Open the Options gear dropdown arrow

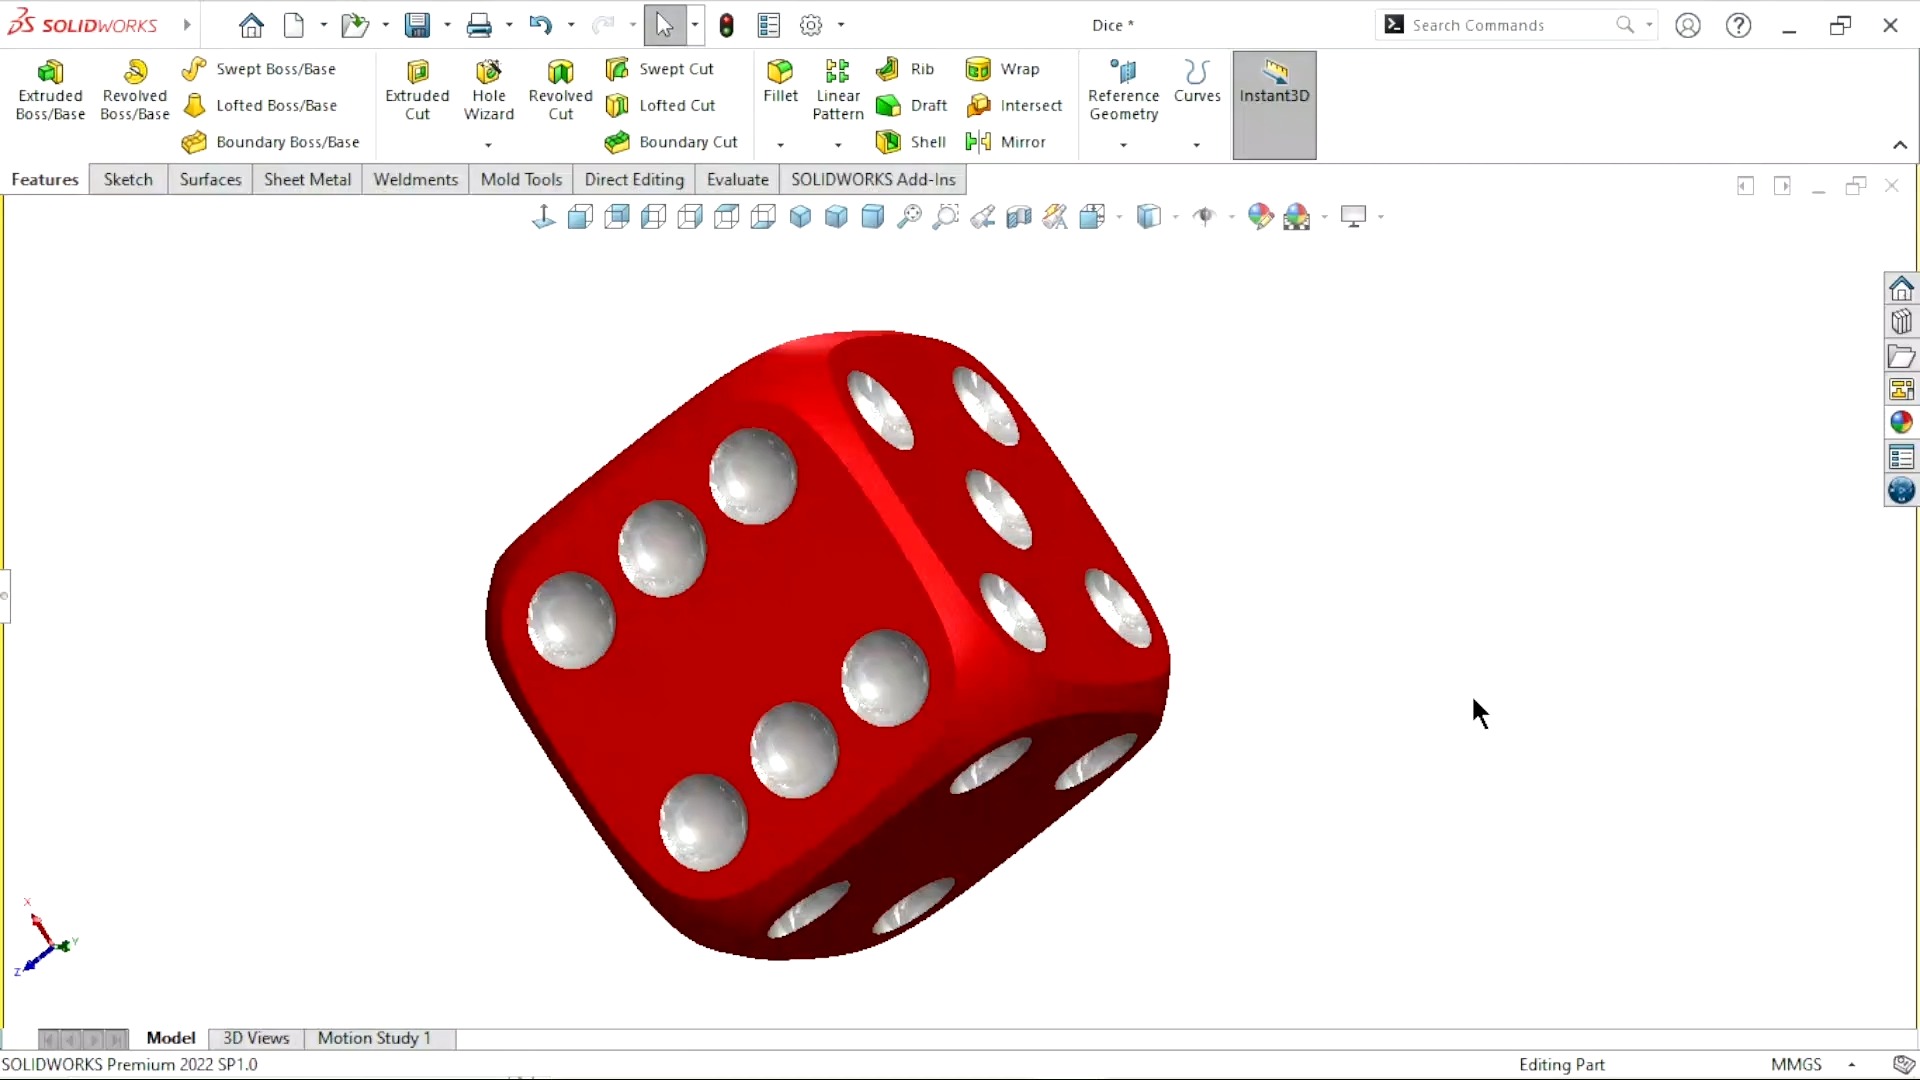841,25
